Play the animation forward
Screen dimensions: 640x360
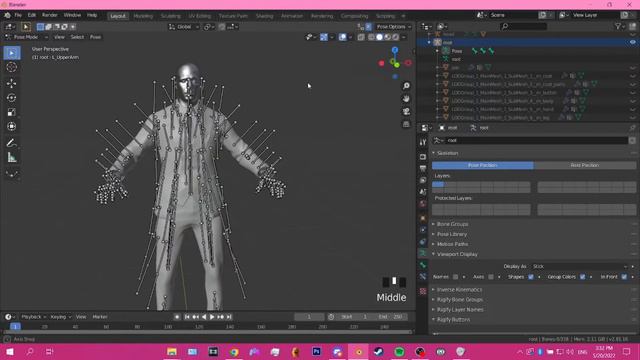[x=212, y=317]
